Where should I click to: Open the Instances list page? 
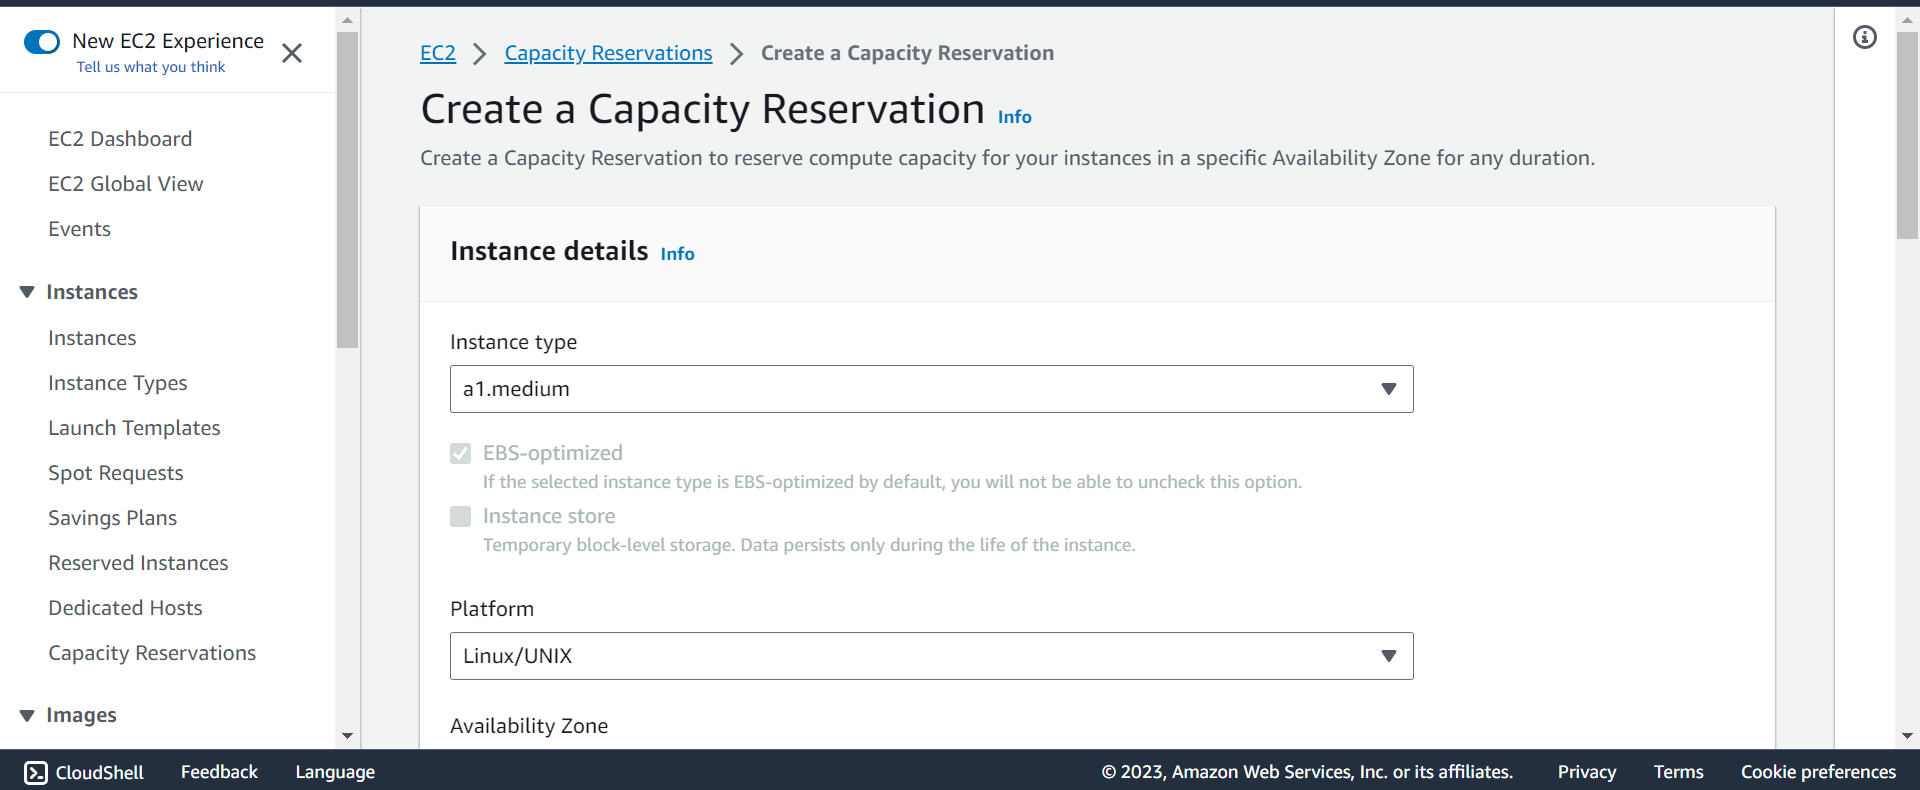[92, 338]
